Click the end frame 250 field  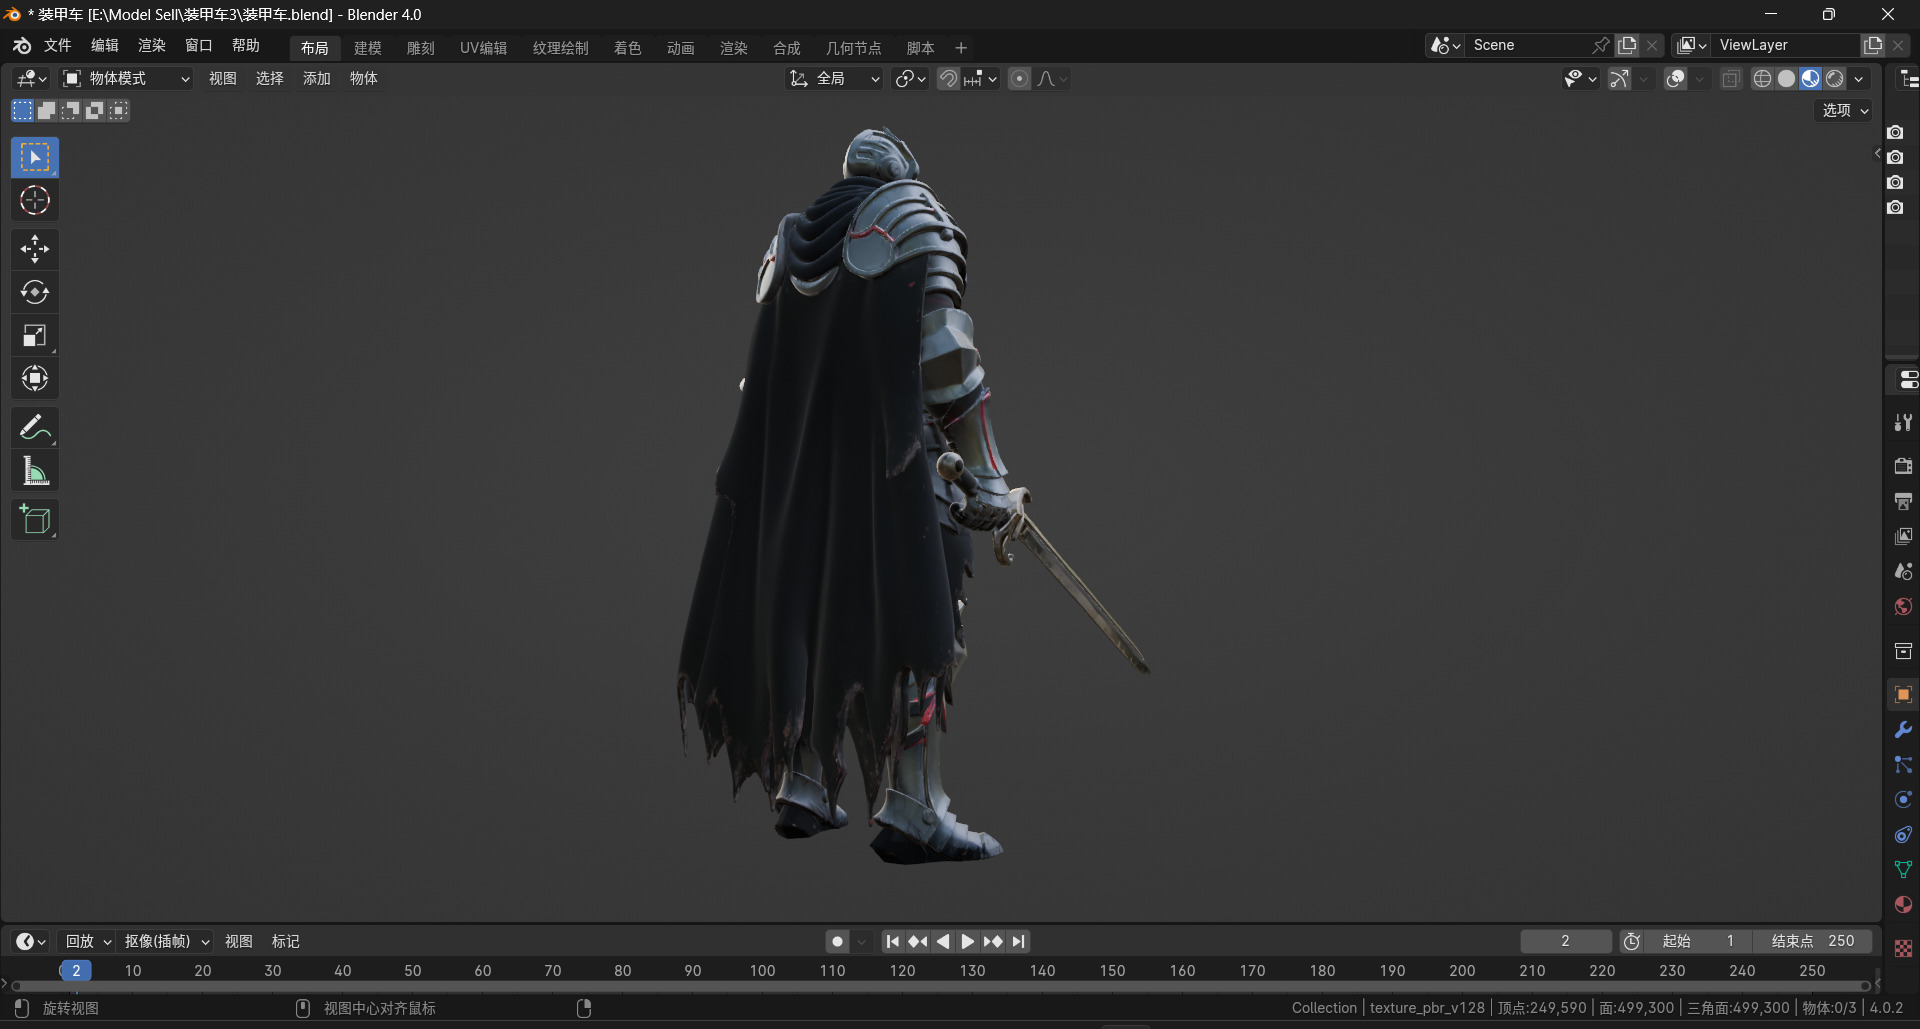1814,941
